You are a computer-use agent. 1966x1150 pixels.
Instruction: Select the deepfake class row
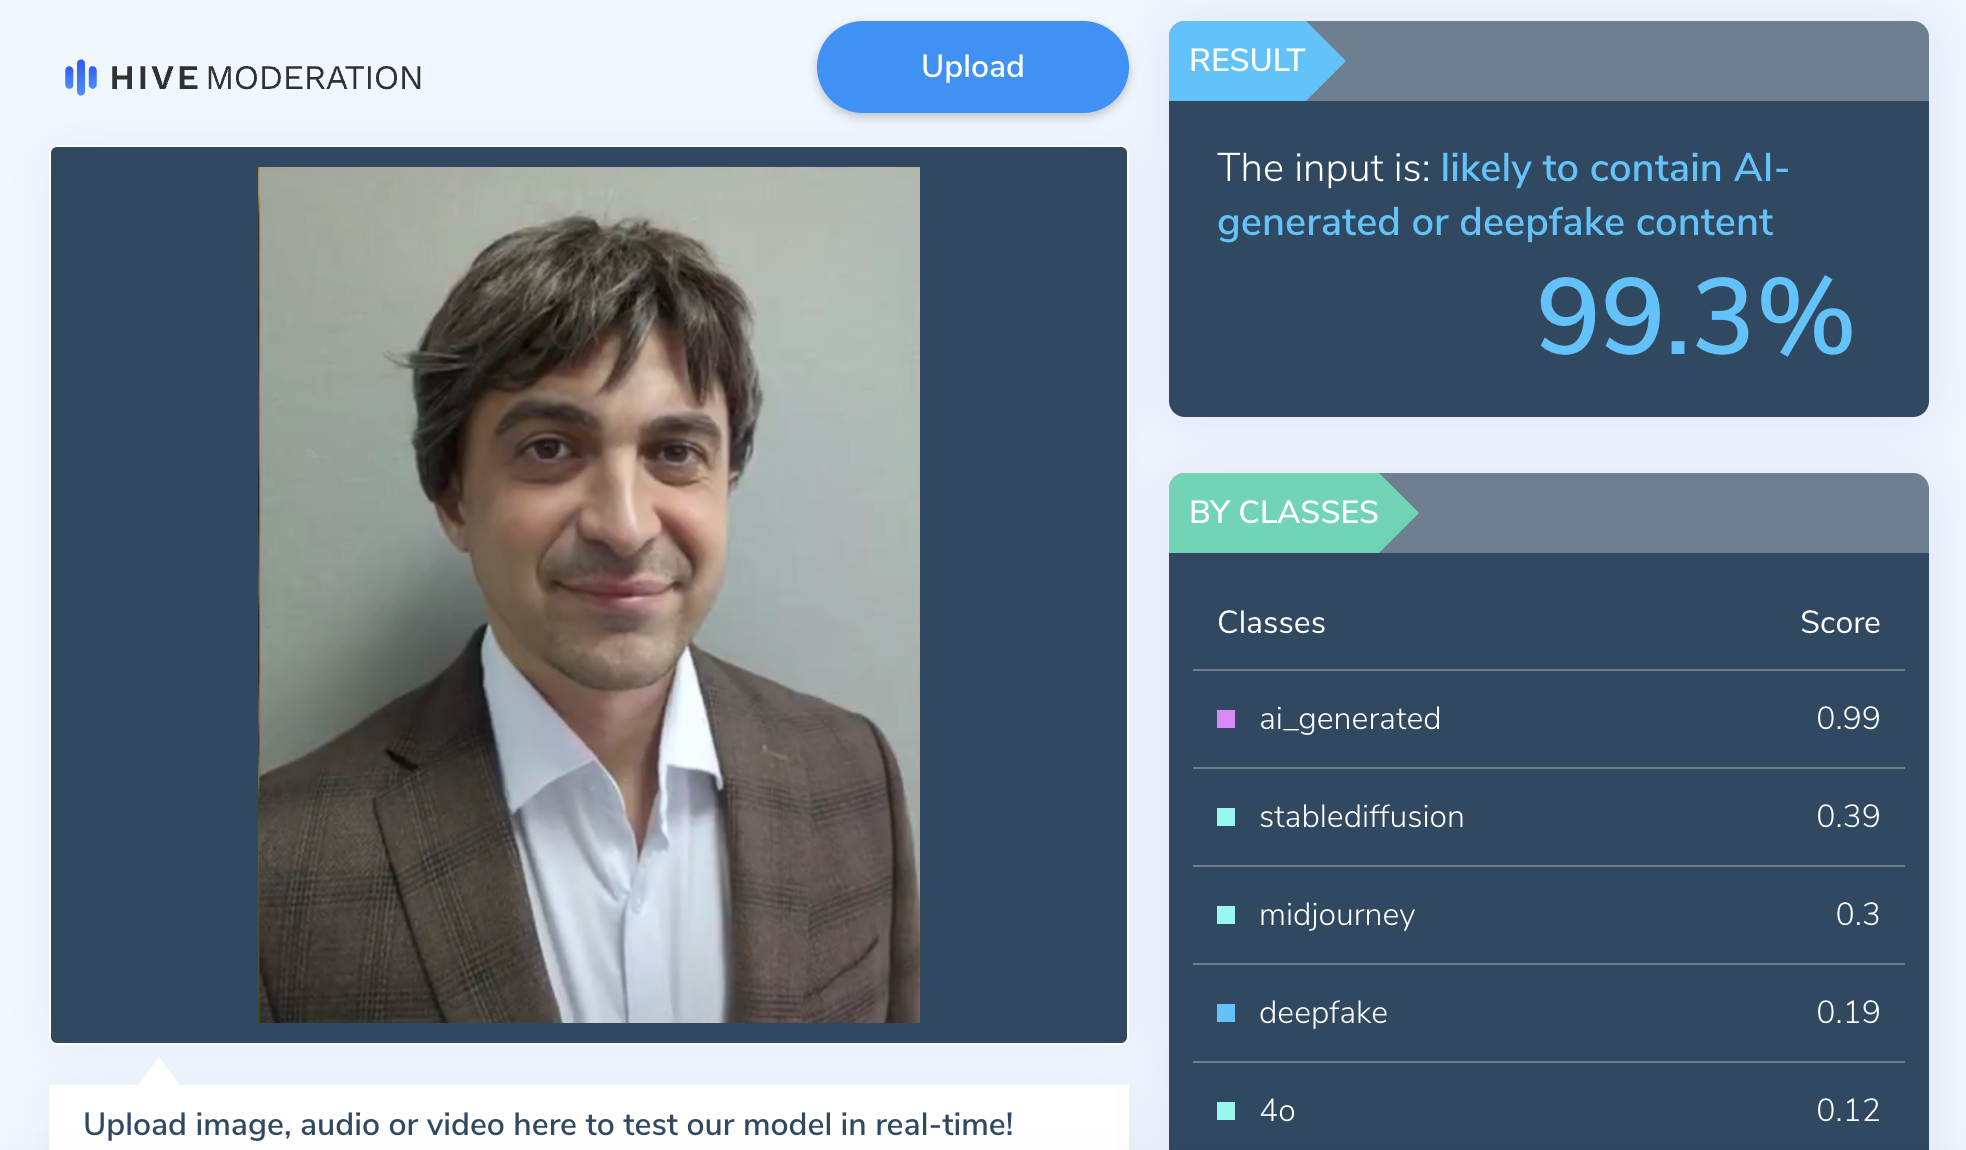(x=1548, y=1013)
